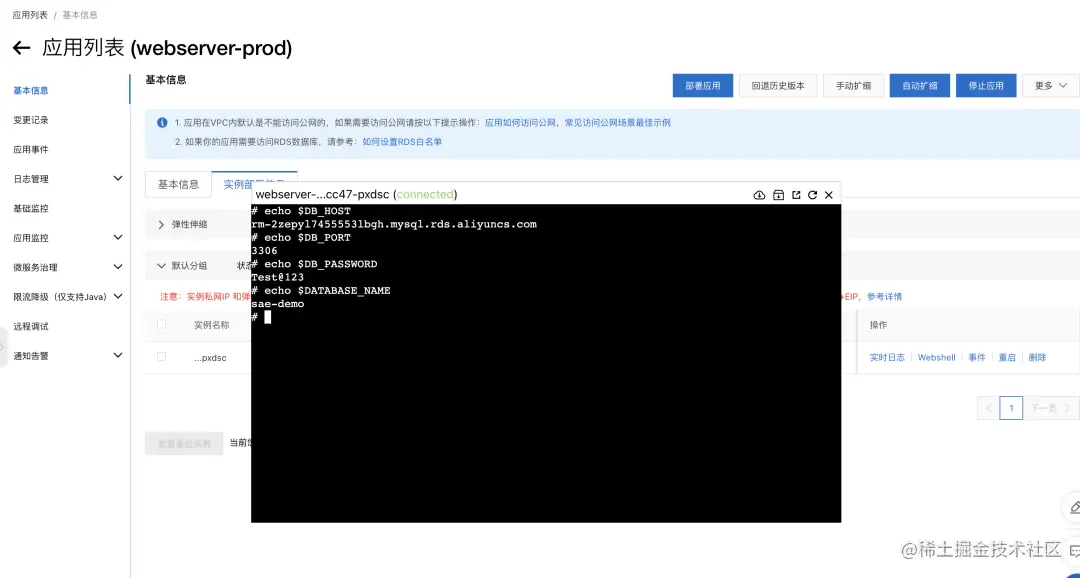Click the 实例名称 column header
1080x578 pixels.
pyautogui.click(x=211, y=324)
